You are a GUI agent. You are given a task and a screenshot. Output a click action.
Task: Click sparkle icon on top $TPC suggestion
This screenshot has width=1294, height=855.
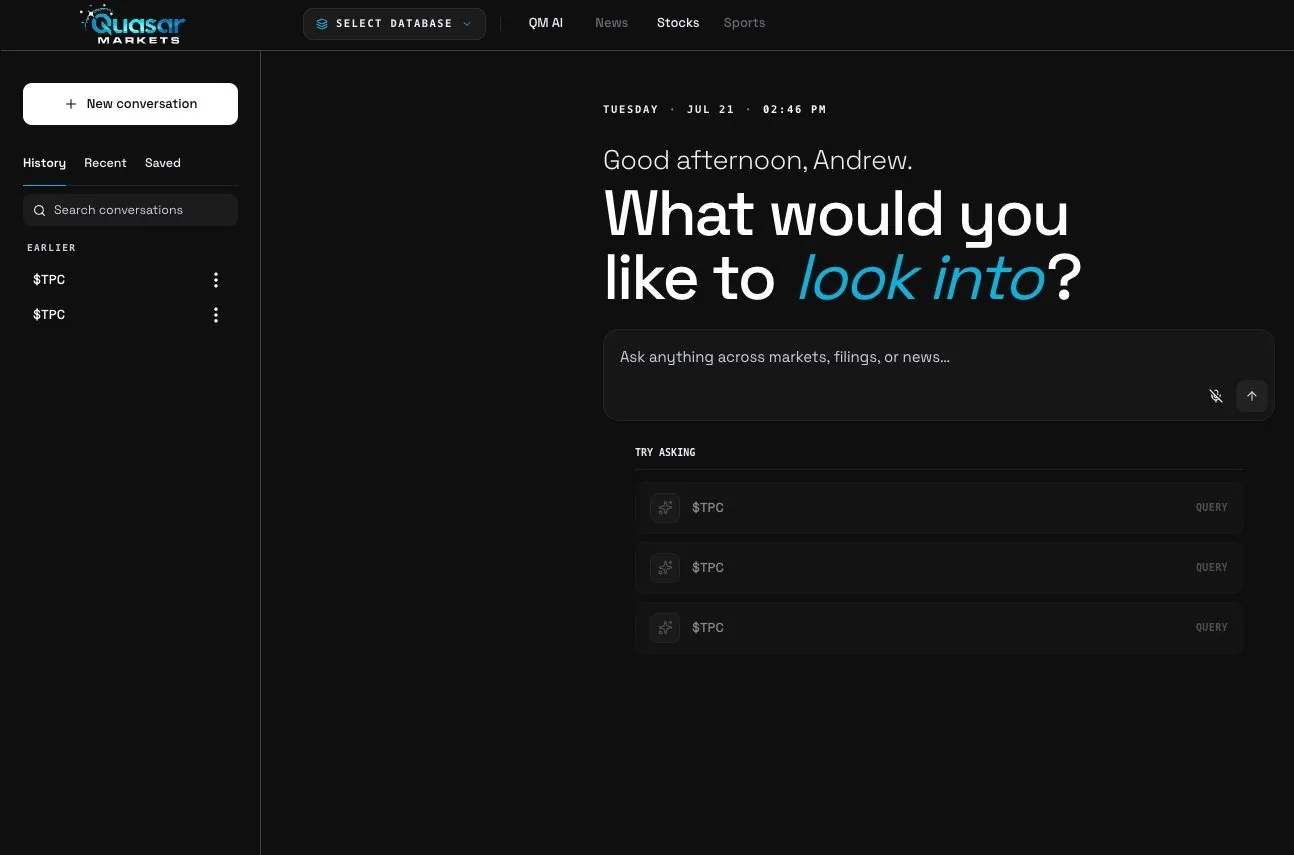(665, 508)
